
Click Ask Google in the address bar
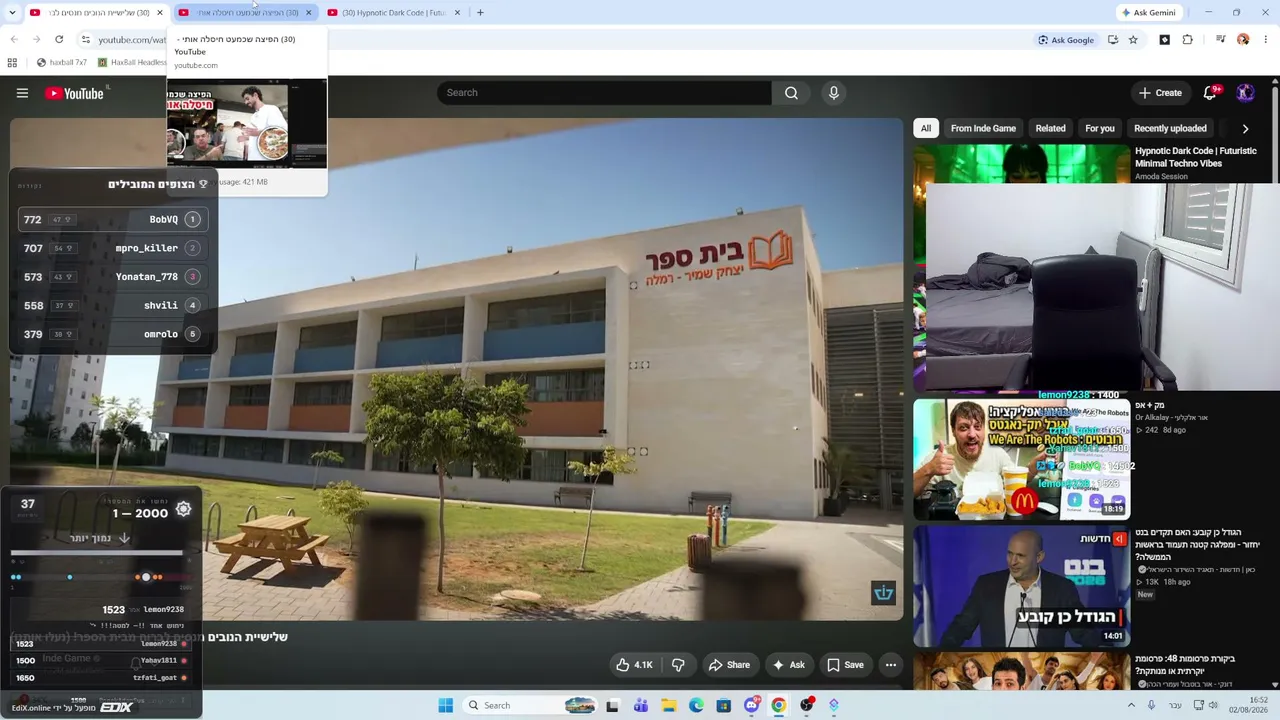[x=1066, y=40]
